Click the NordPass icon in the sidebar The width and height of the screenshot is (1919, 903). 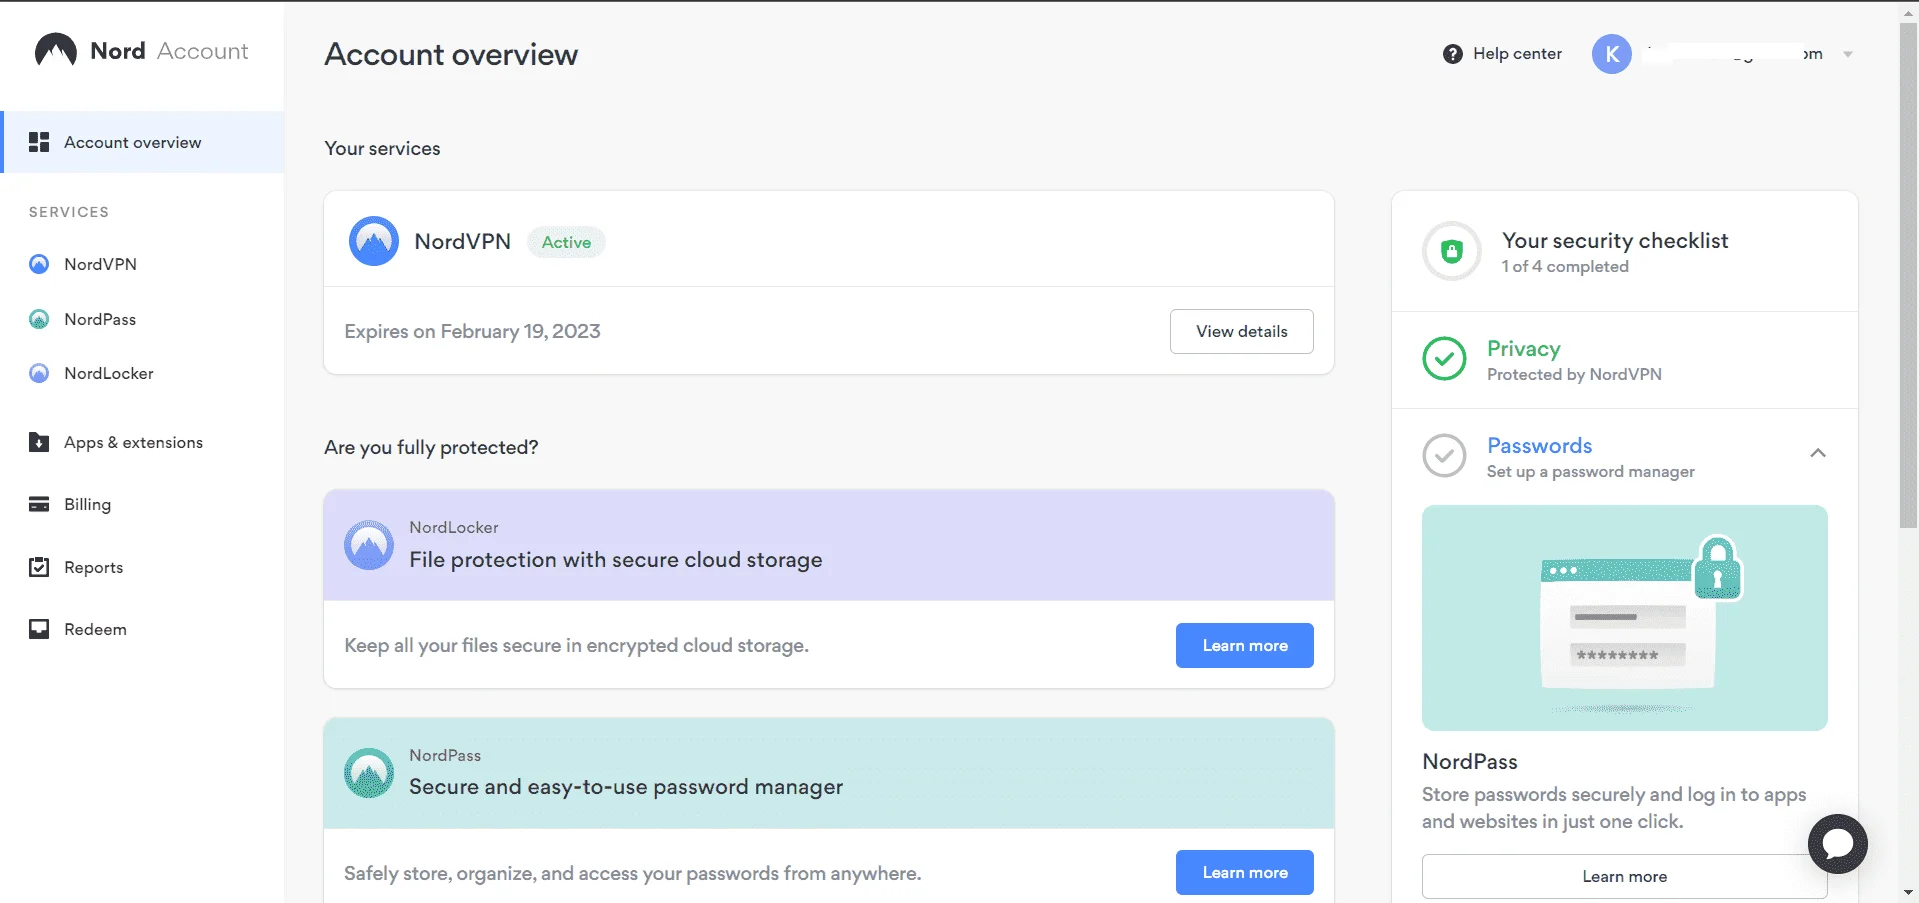click(39, 319)
